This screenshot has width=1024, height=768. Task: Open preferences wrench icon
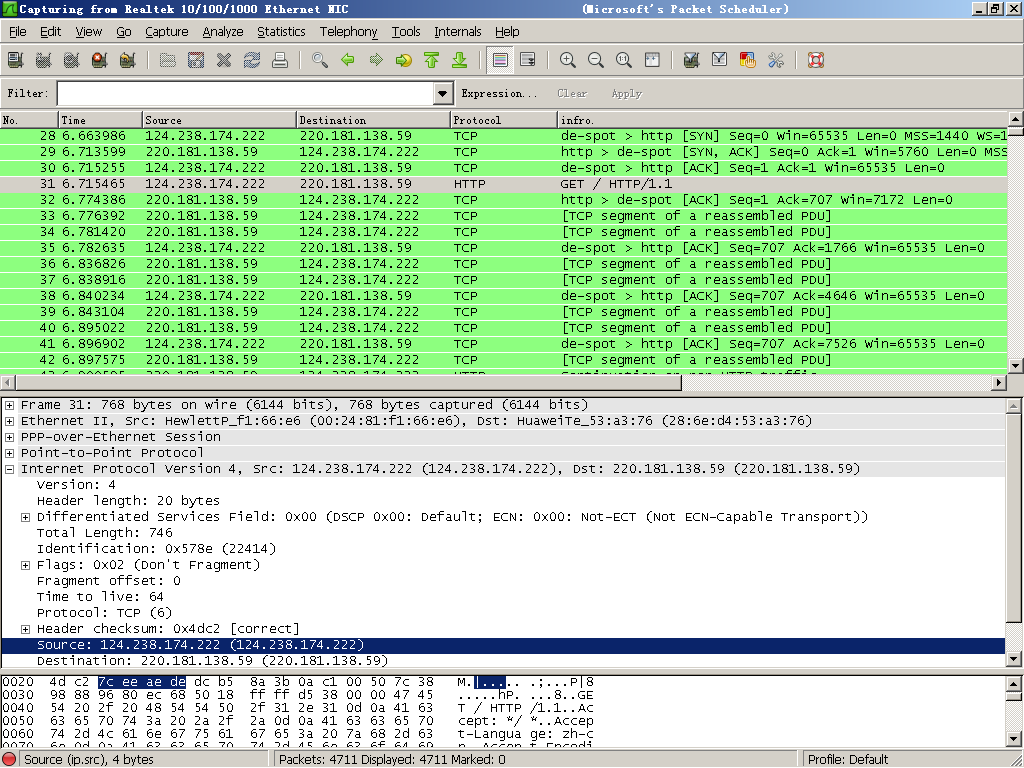(776, 60)
